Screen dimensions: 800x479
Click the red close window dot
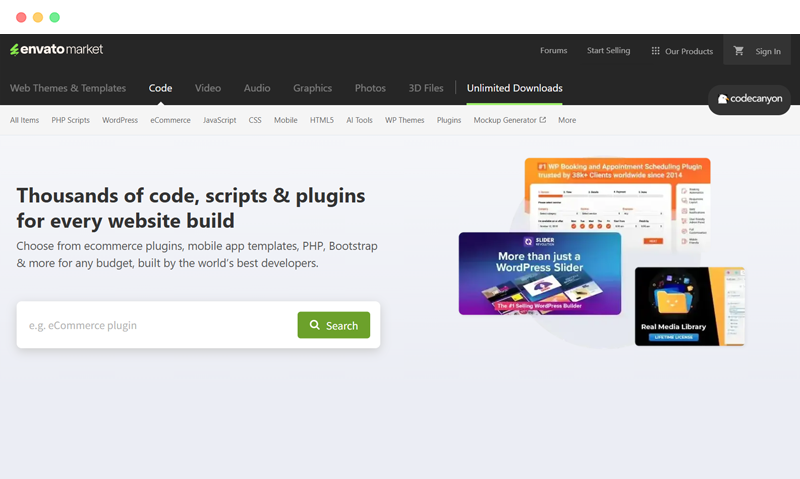pyautogui.click(x=21, y=17)
